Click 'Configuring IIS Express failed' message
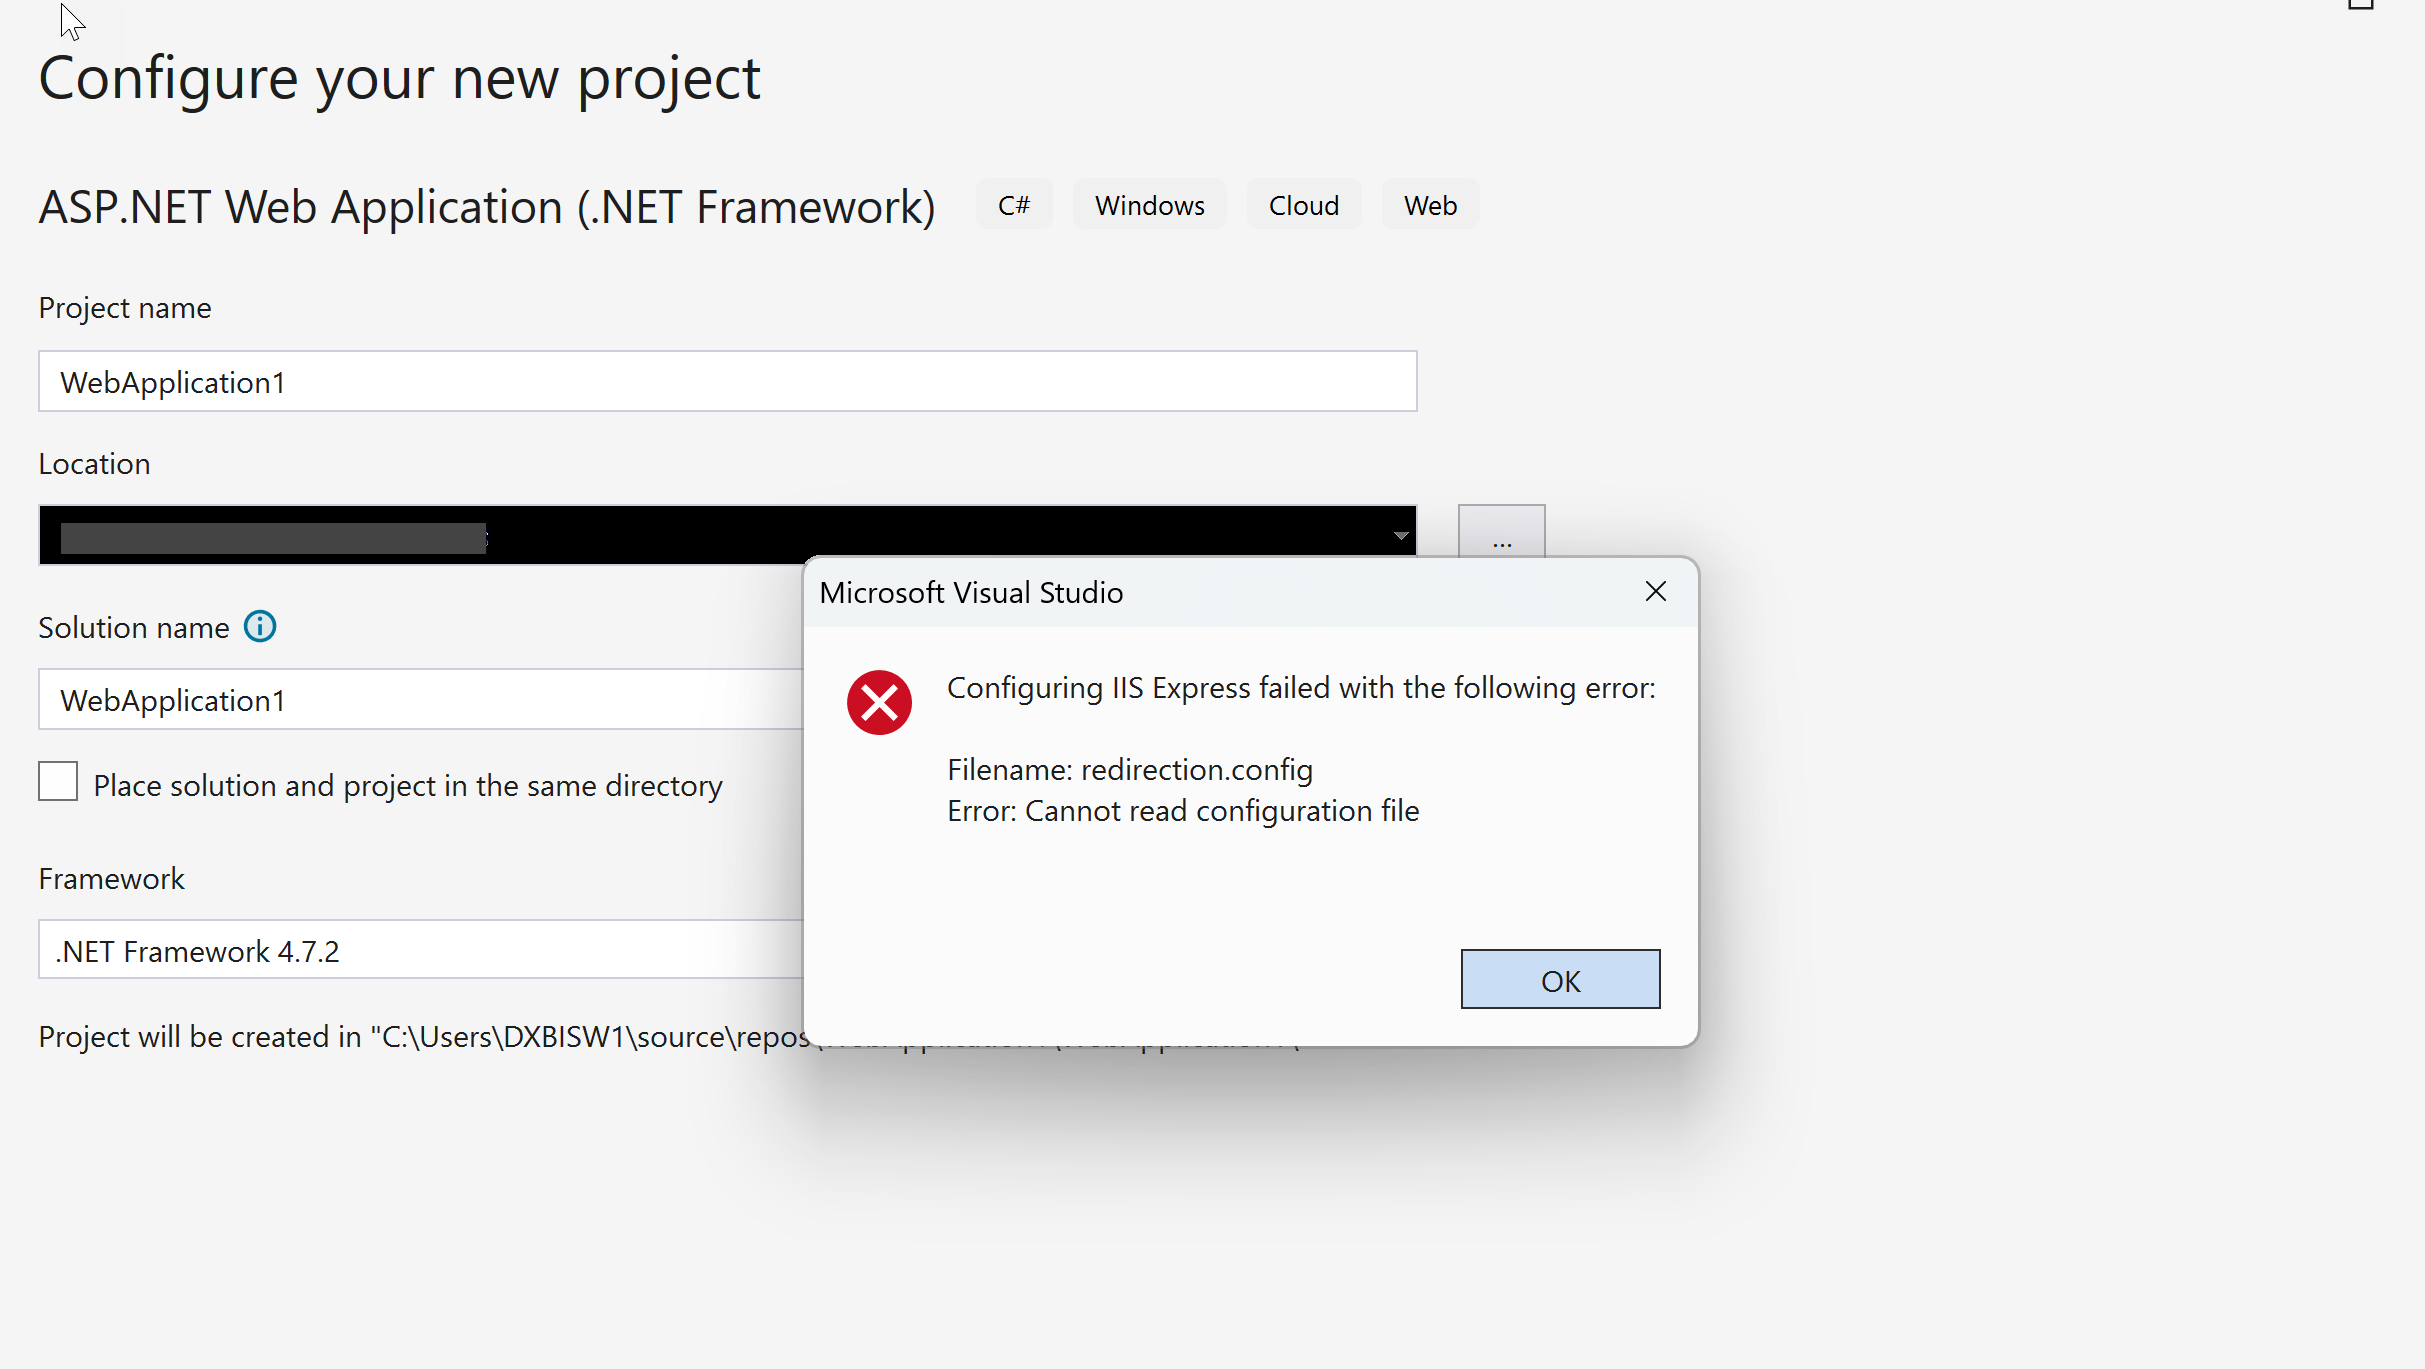Viewport: 2425px width, 1369px height. [x=1301, y=688]
